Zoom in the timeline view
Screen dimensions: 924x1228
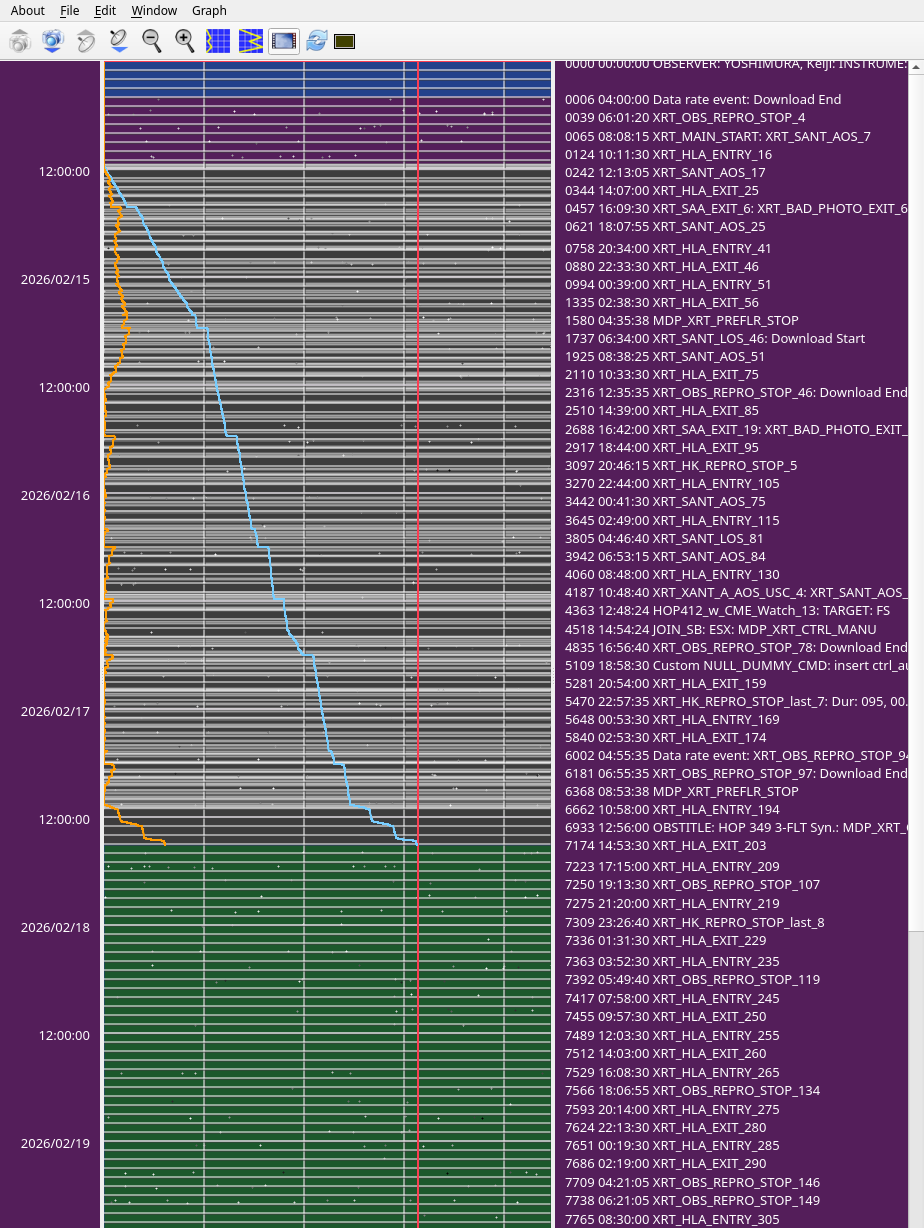[x=185, y=41]
